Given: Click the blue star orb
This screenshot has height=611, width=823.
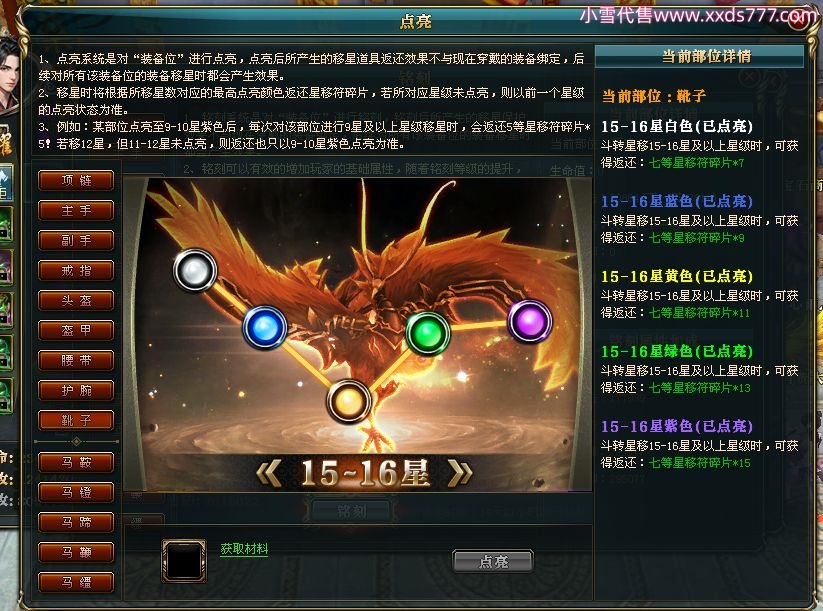Looking at the screenshot, I should (265, 328).
